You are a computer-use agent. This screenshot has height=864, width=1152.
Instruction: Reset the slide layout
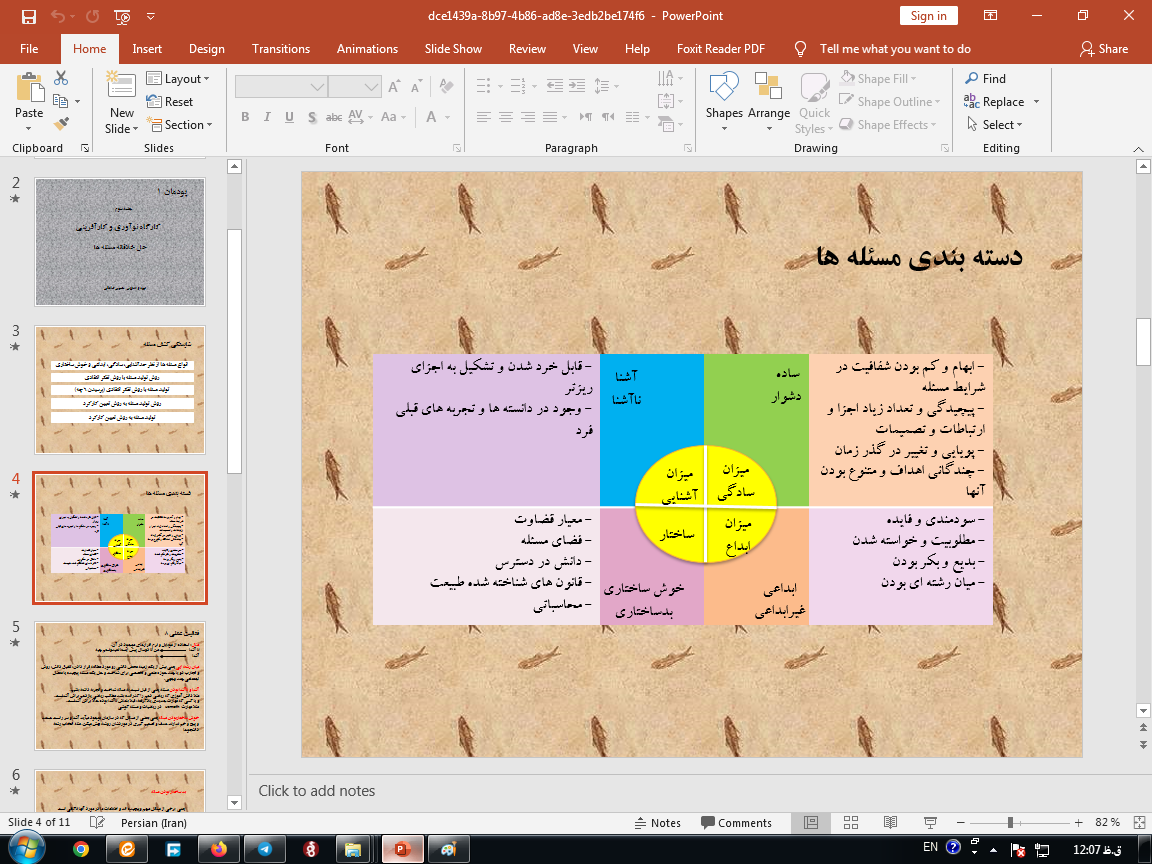coord(170,101)
